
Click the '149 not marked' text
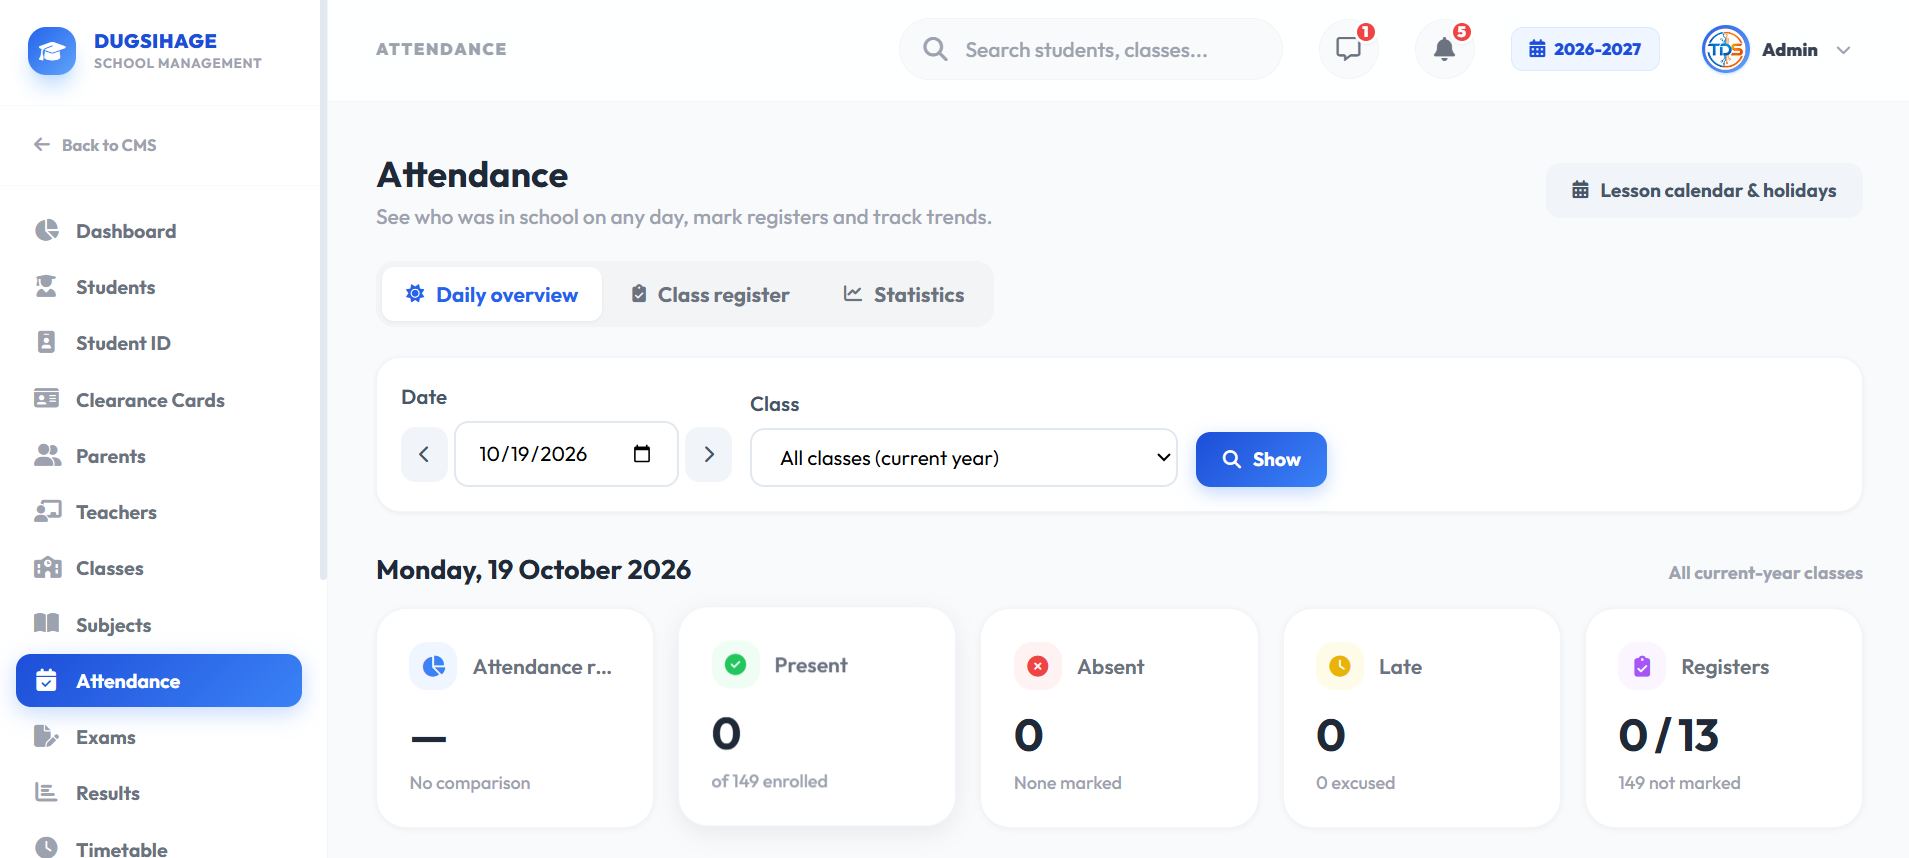point(1679,783)
